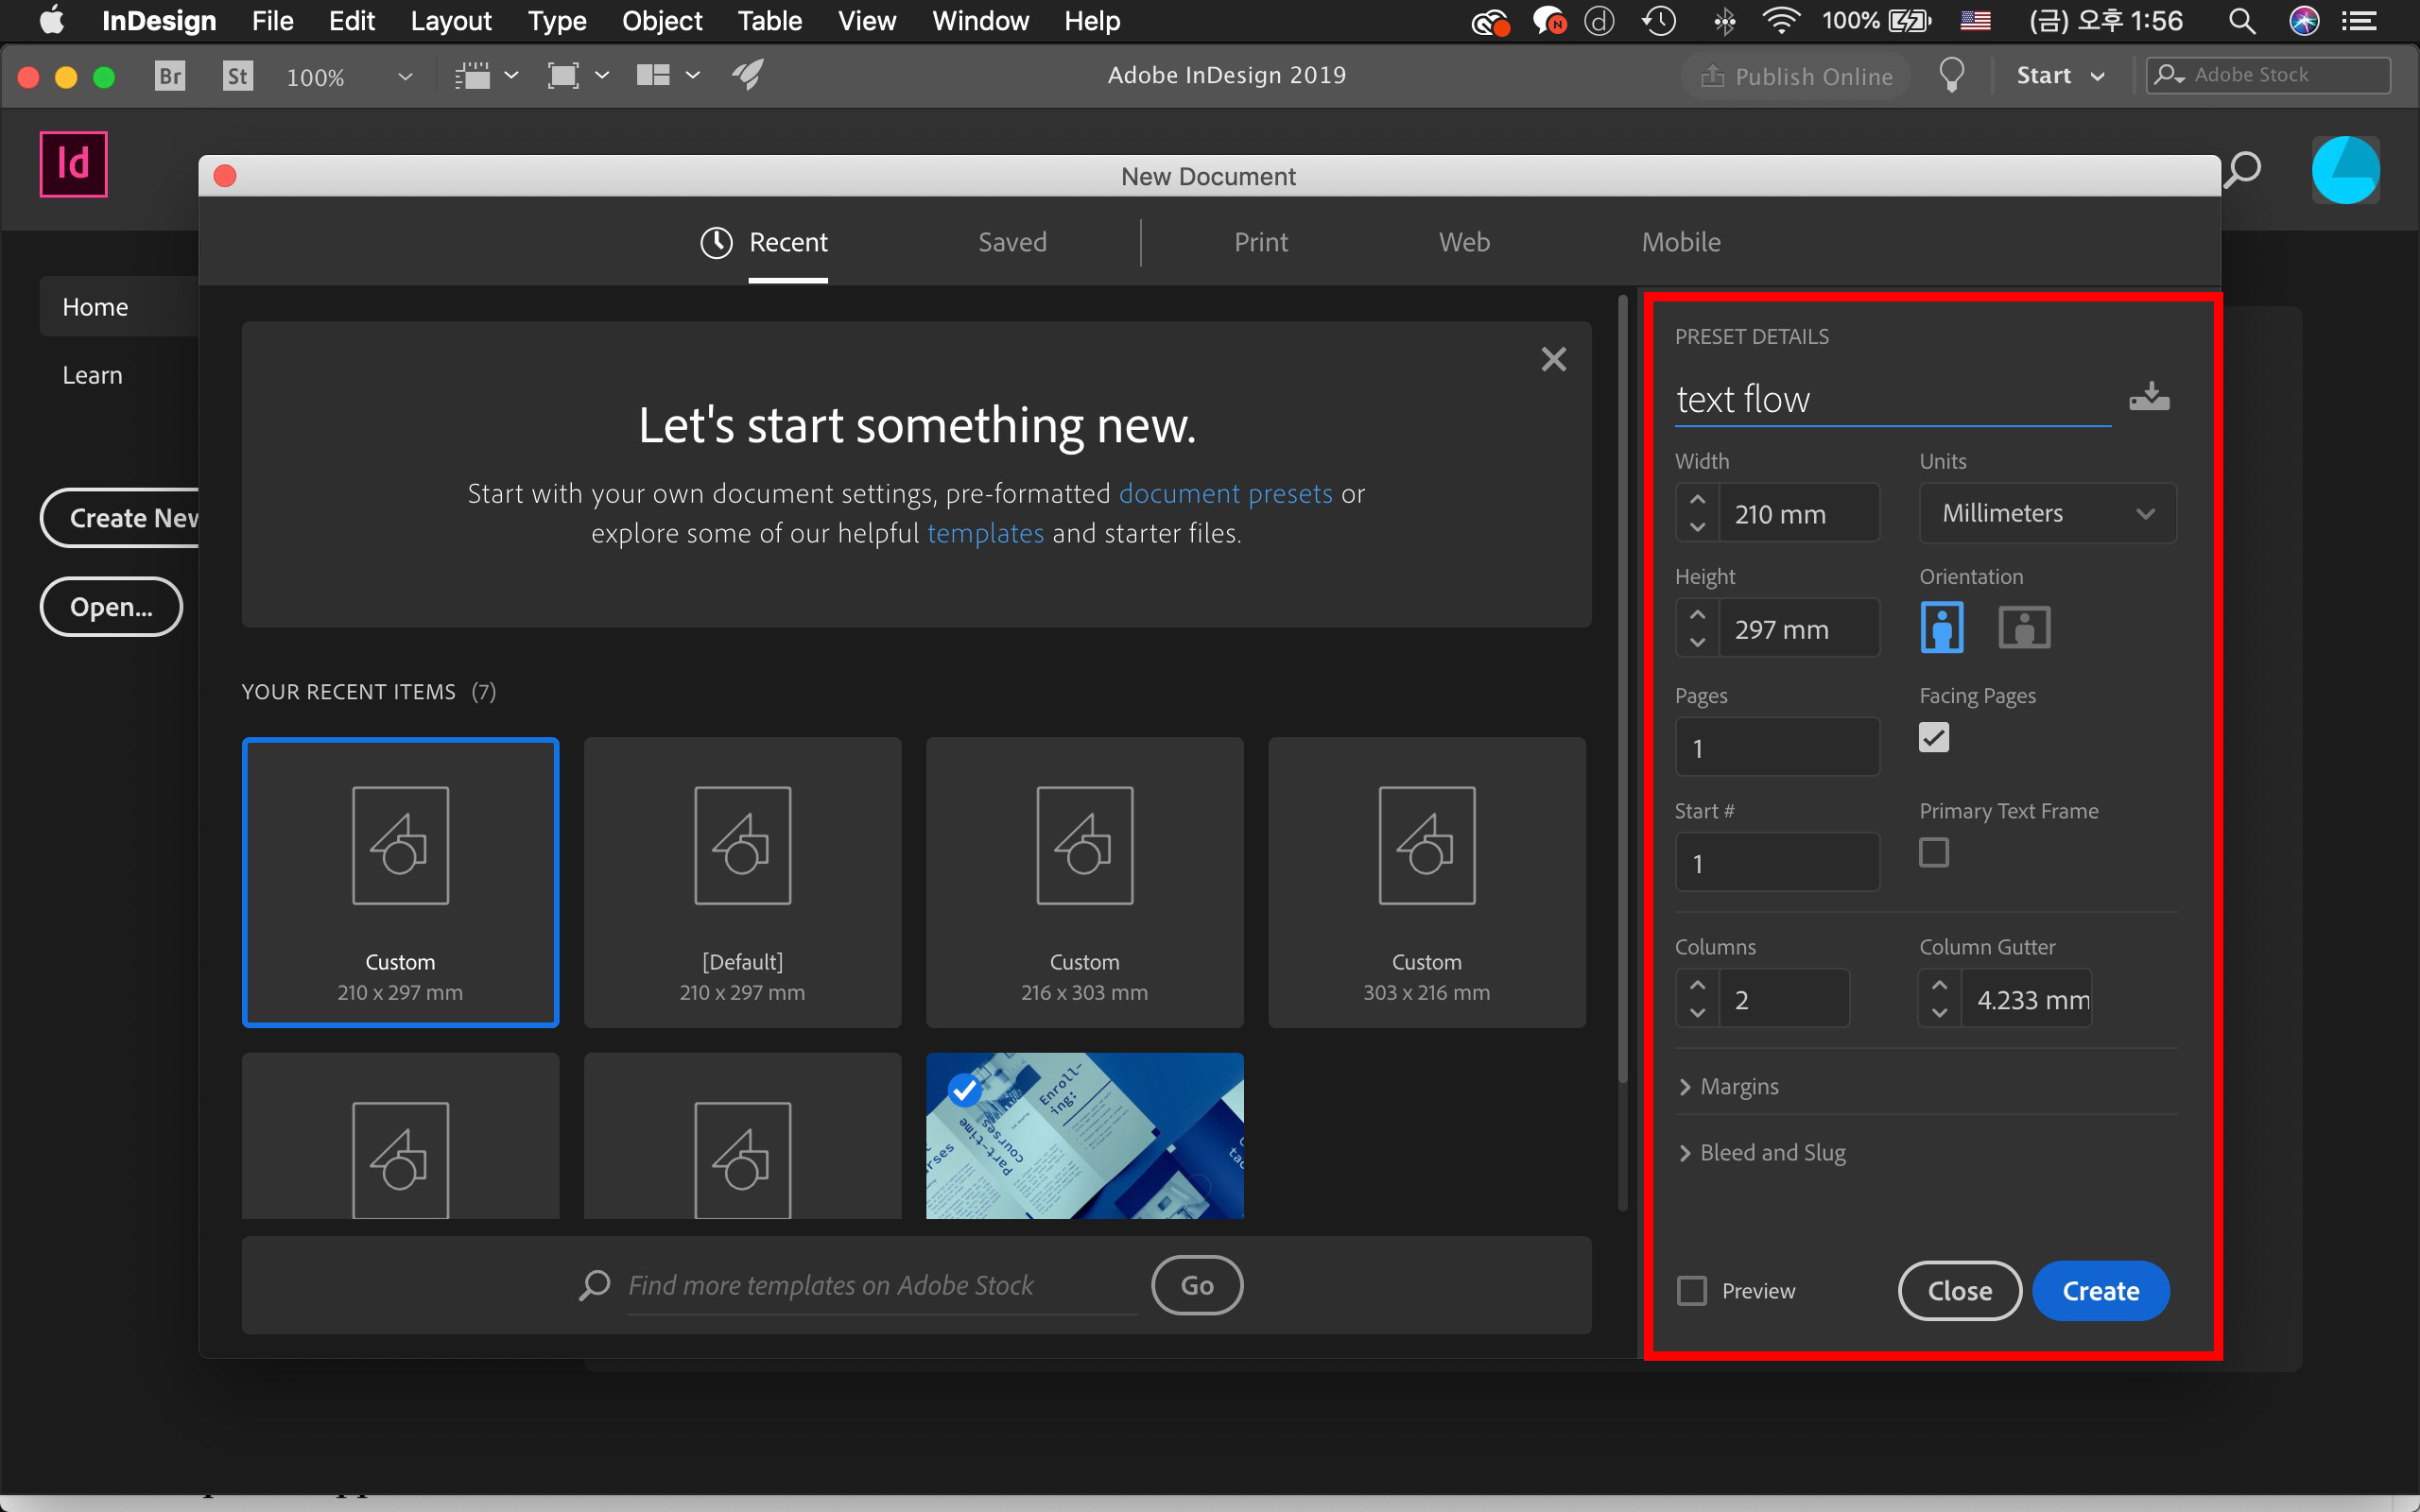Expand the Margins section

[1729, 1086]
